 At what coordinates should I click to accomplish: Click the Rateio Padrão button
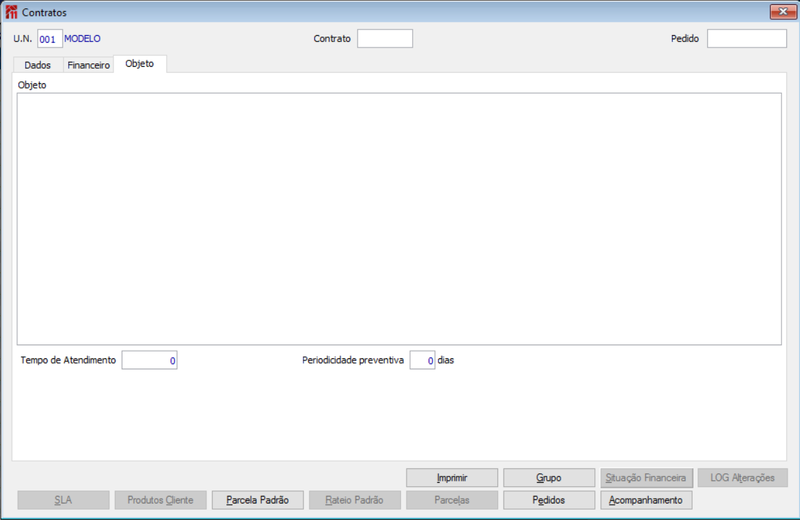(x=355, y=500)
